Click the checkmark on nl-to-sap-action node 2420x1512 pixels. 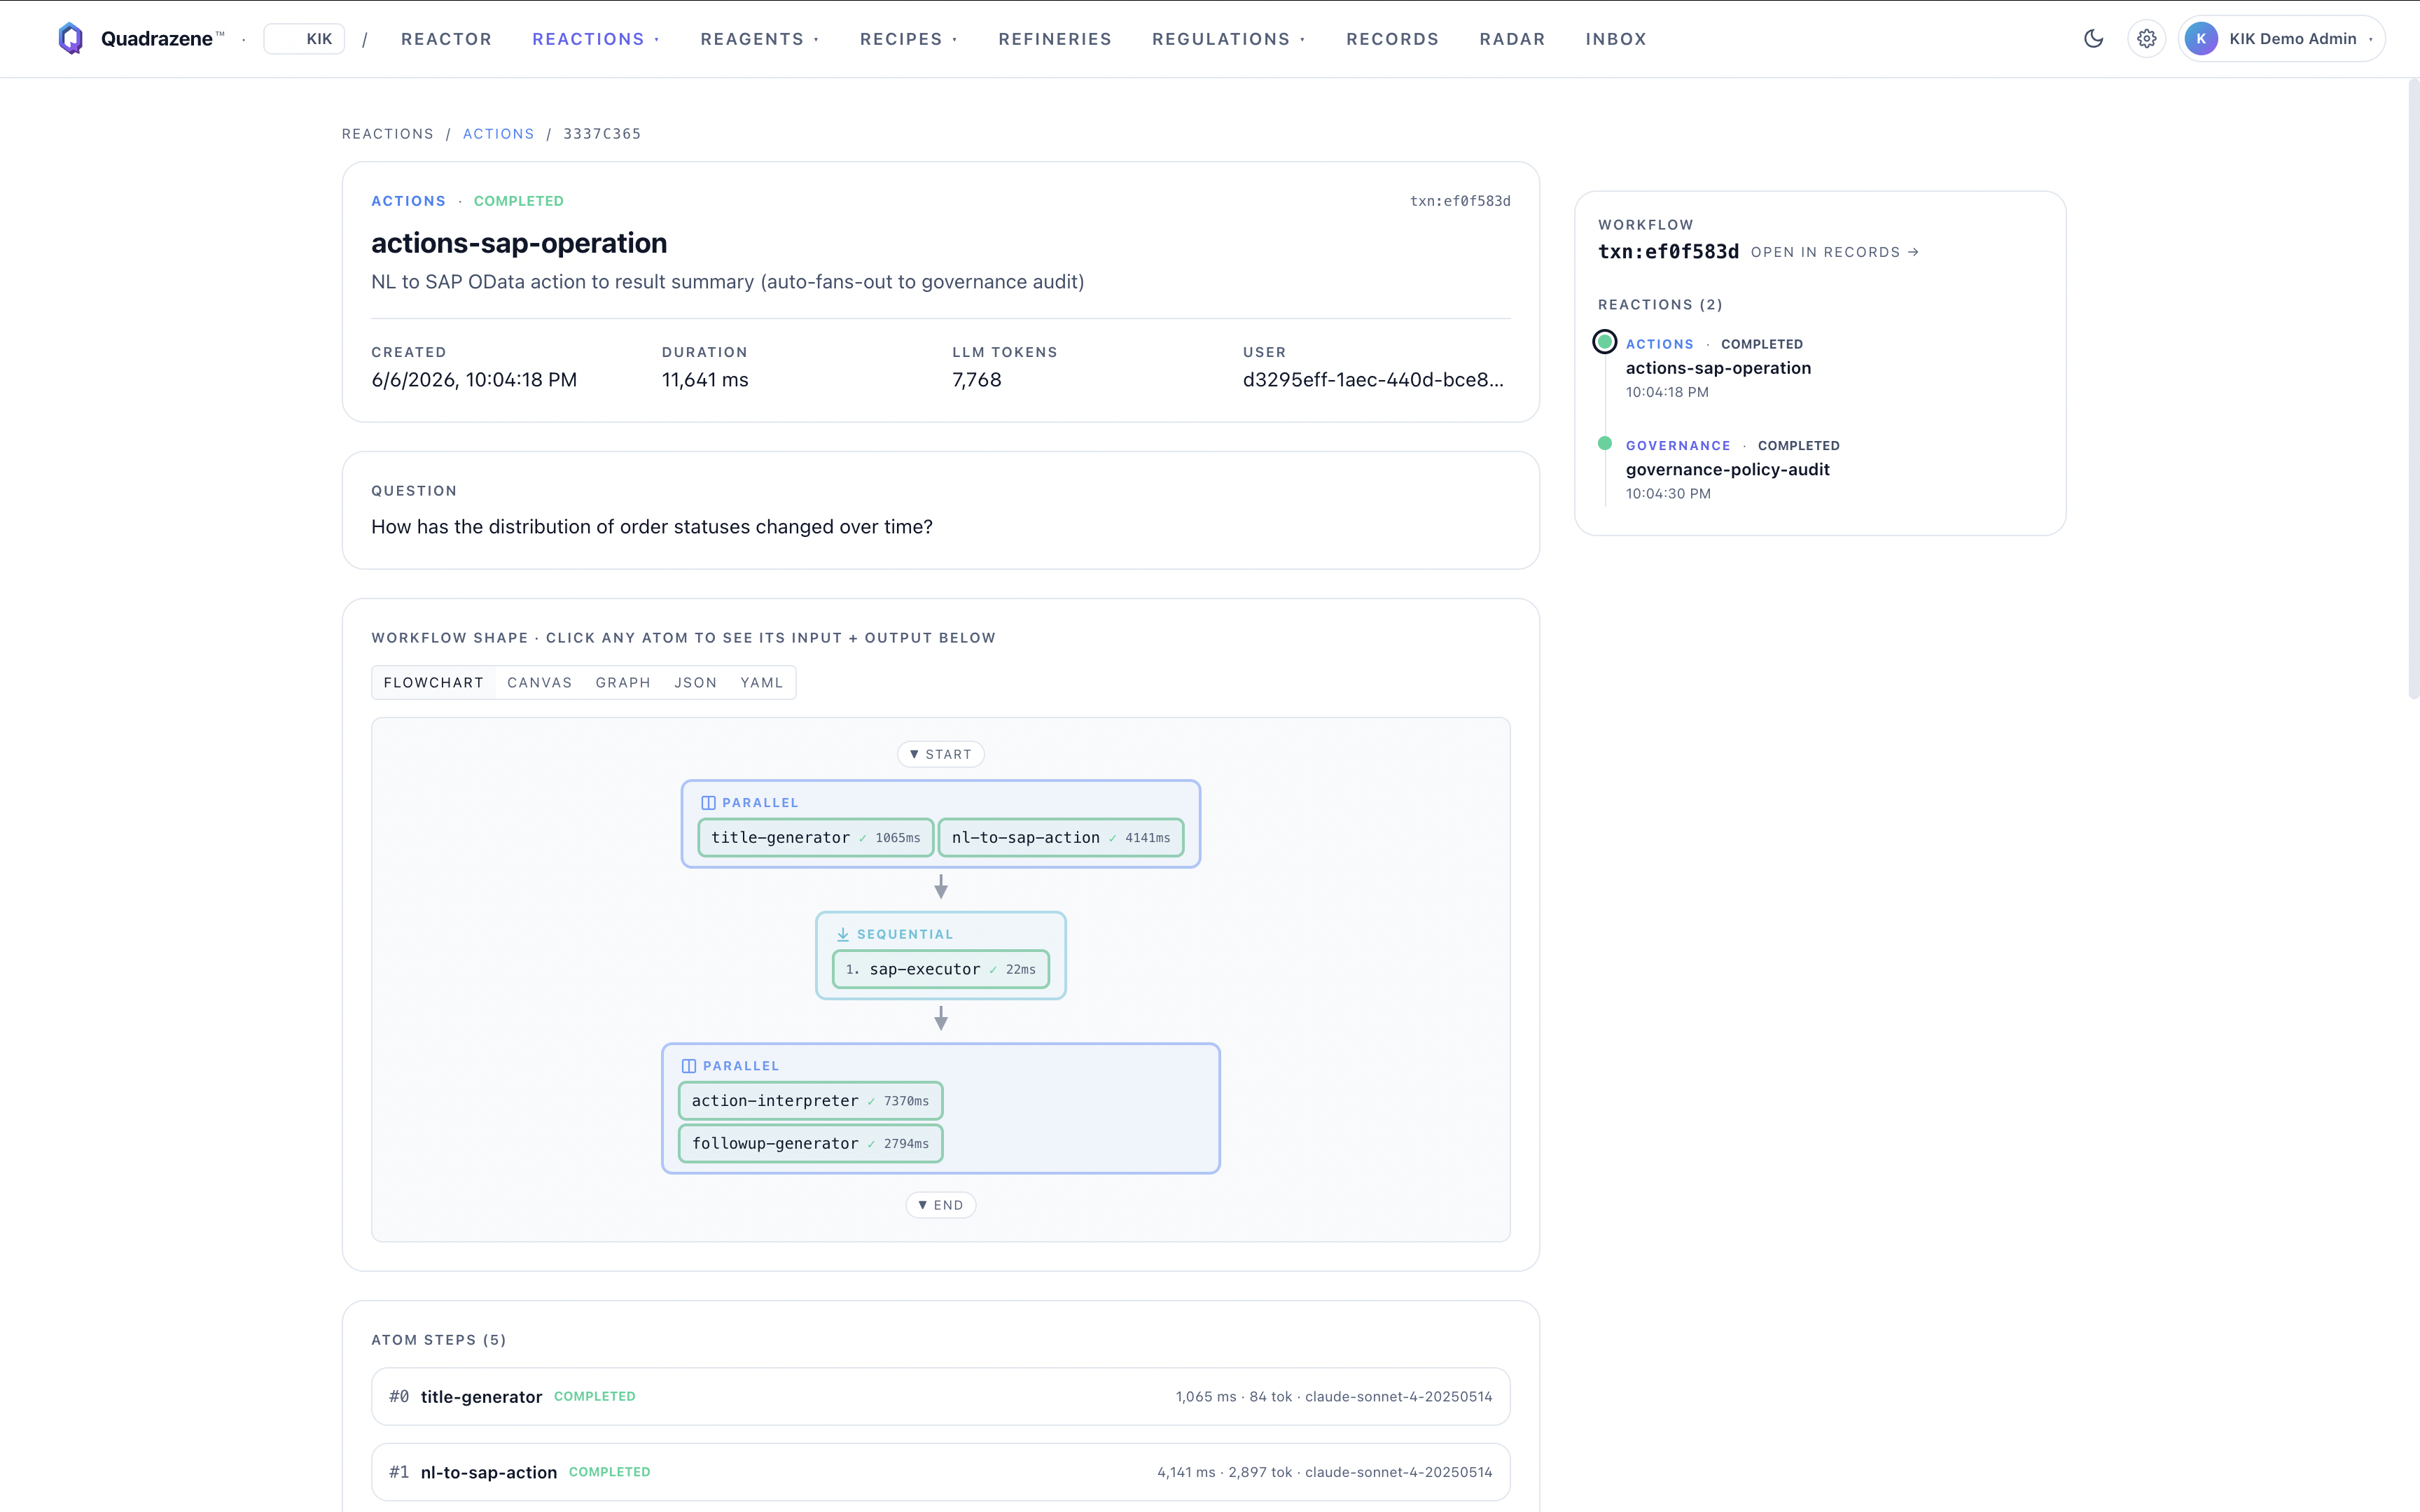click(1112, 837)
